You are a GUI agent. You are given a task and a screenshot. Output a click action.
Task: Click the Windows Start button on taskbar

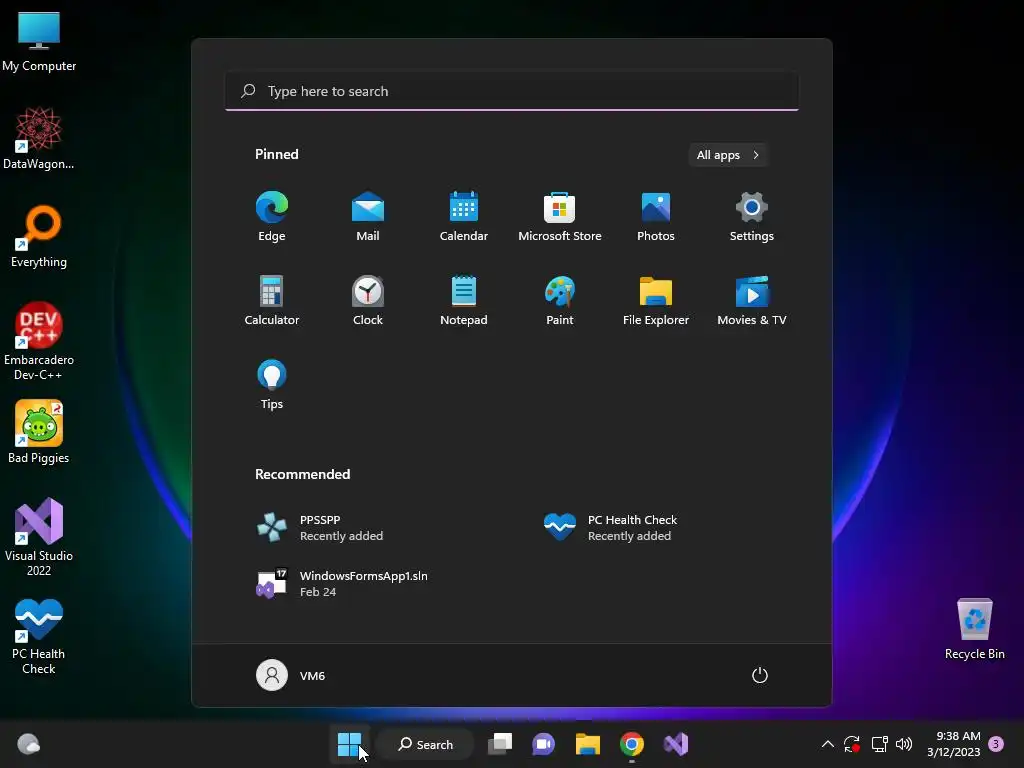pyautogui.click(x=349, y=744)
